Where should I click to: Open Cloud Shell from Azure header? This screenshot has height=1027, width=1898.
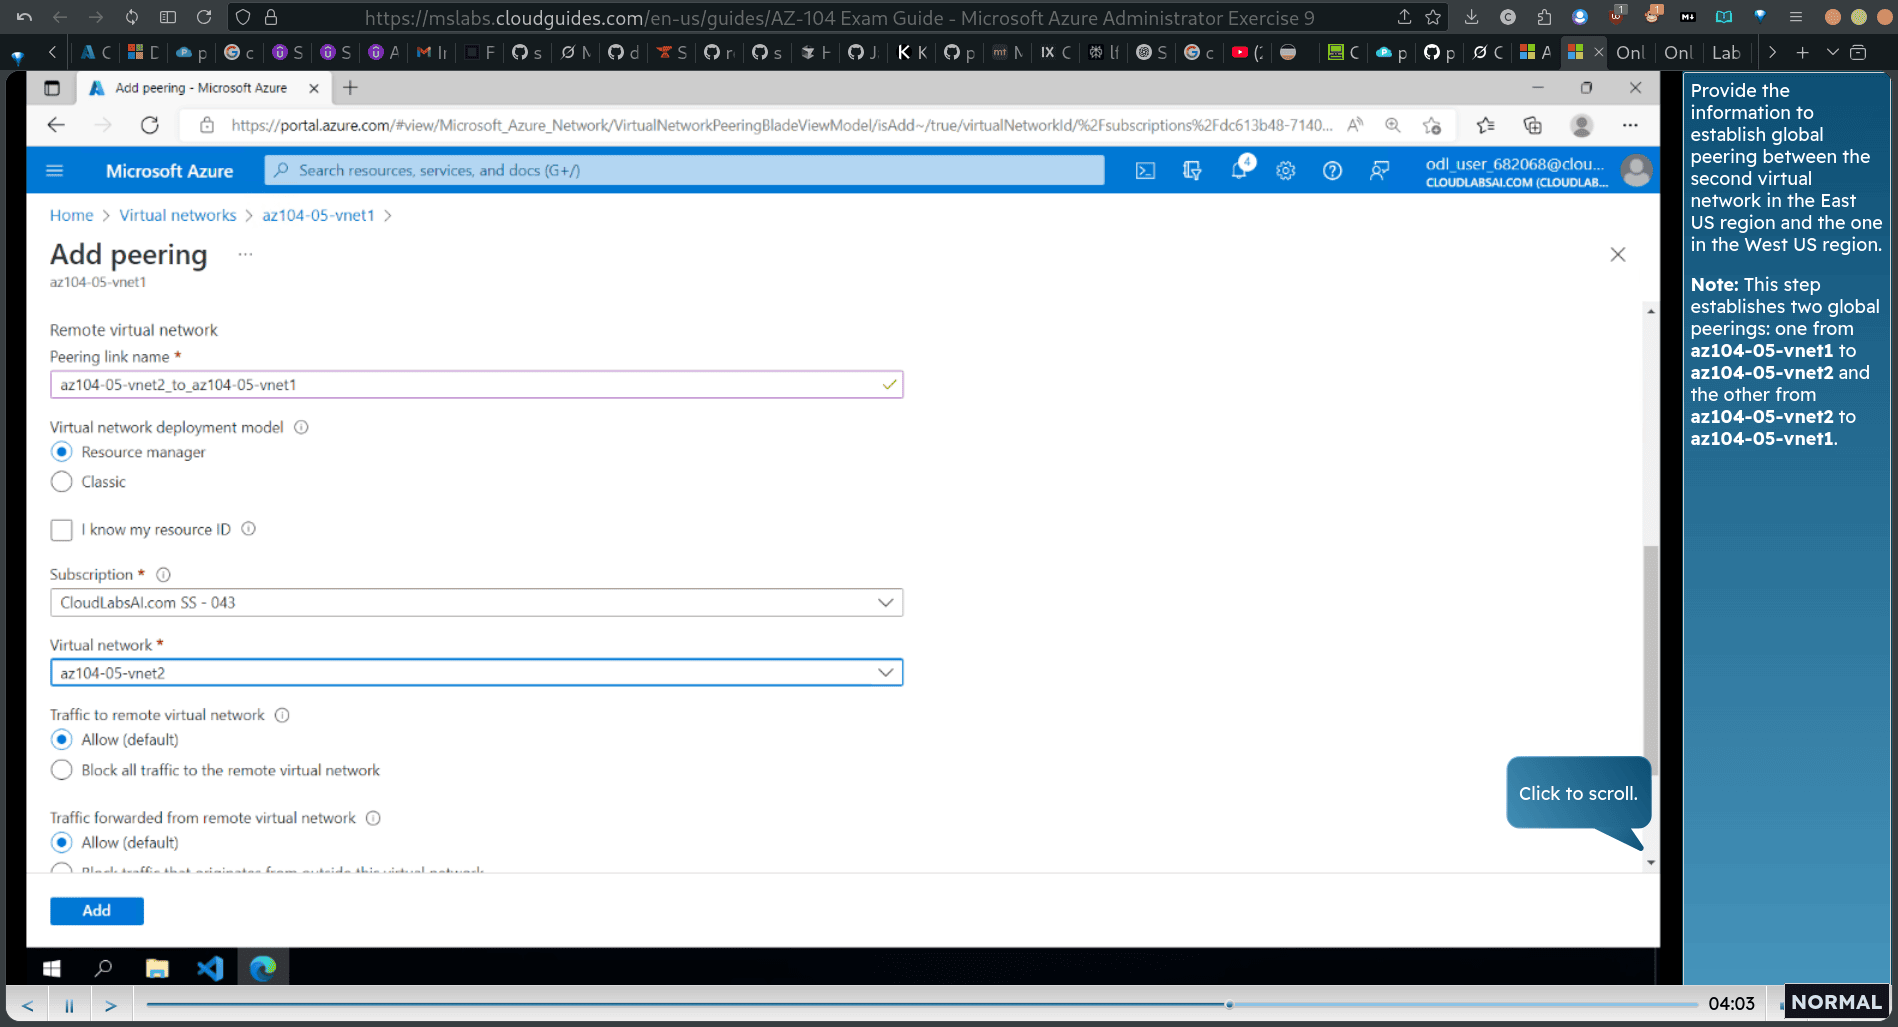pos(1145,171)
